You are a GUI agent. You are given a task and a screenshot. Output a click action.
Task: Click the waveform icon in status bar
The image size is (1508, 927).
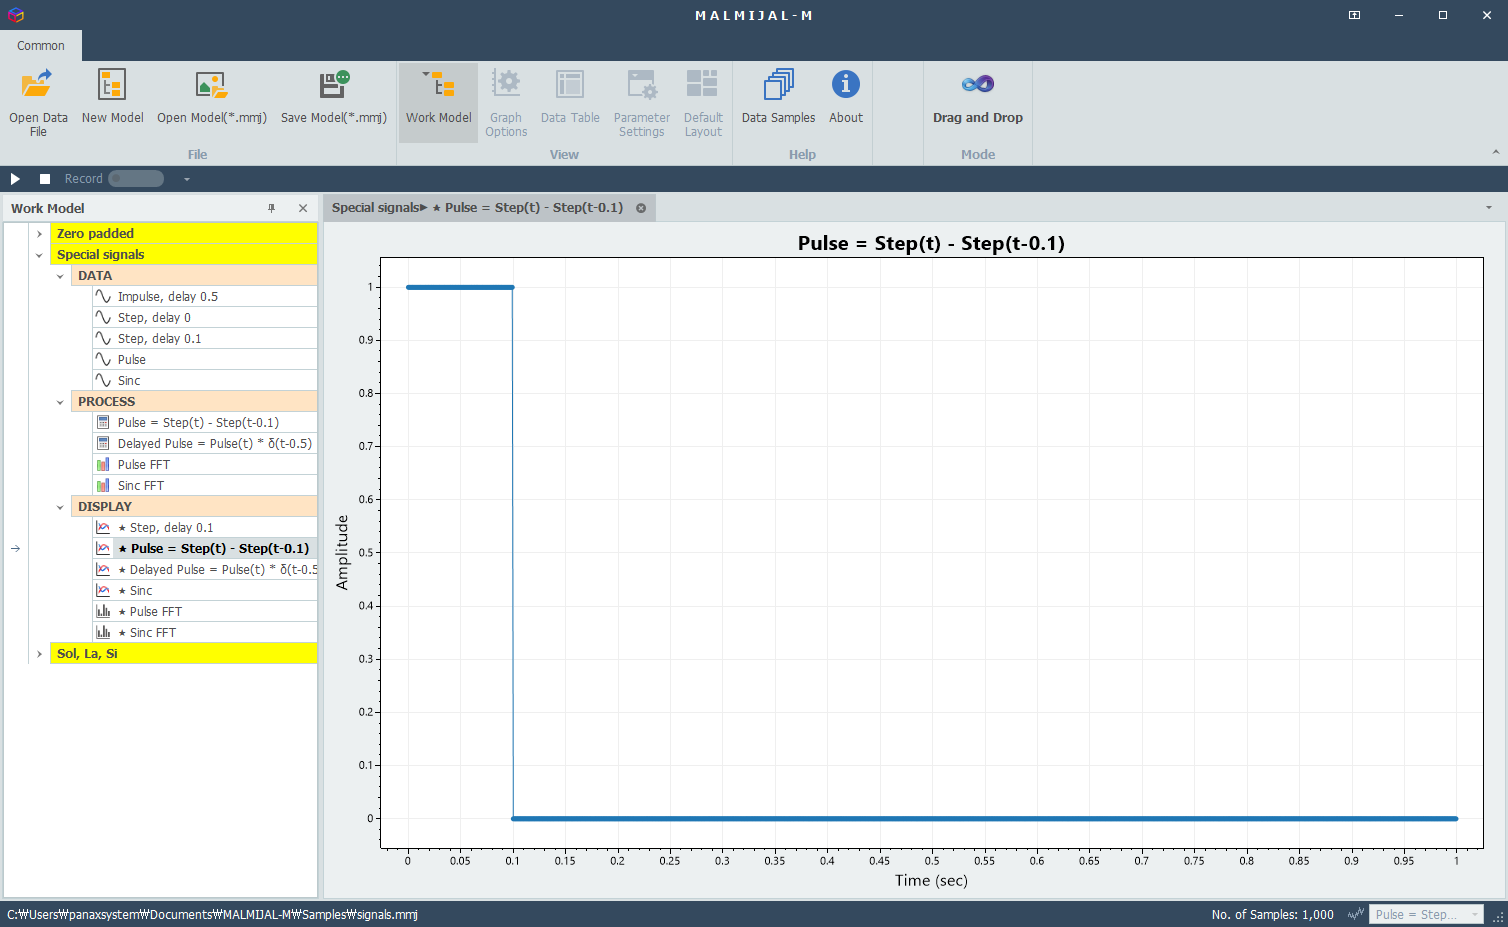click(1355, 914)
